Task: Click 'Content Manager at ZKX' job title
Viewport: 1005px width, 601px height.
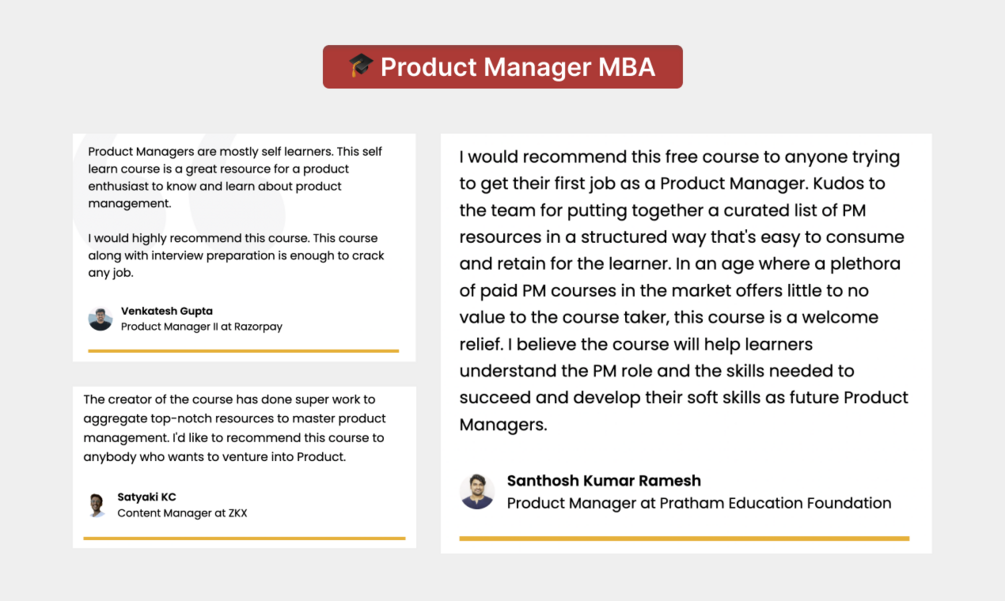Action: point(182,513)
